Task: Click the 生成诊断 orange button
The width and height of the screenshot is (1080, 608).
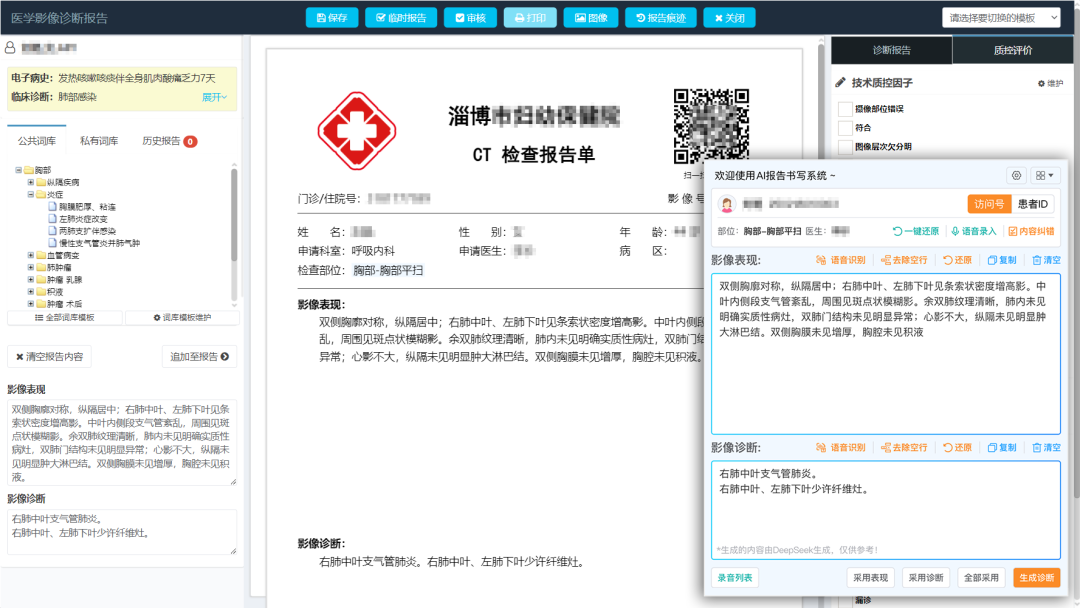Action: coord(1036,577)
